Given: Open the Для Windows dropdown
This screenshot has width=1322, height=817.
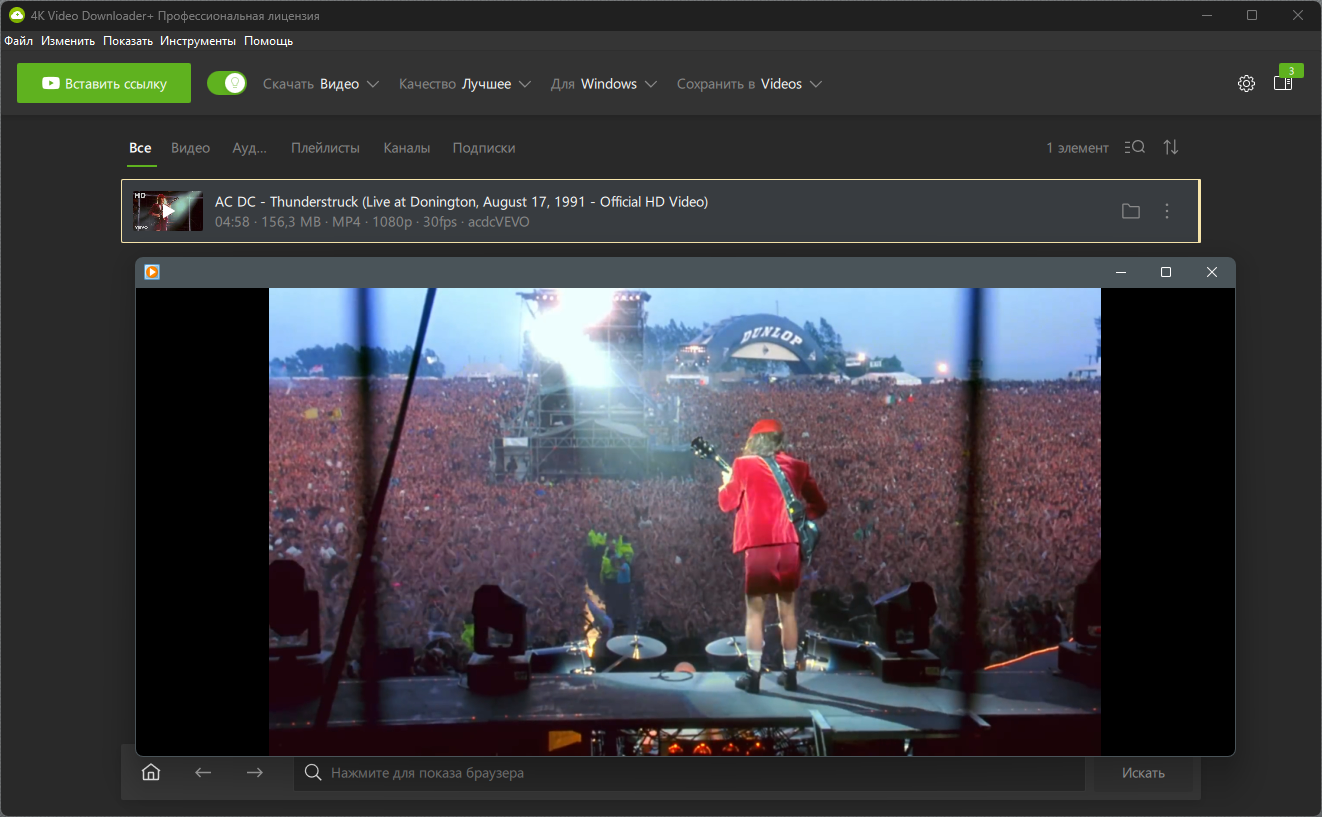Looking at the screenshot, I should click(604, 84).
